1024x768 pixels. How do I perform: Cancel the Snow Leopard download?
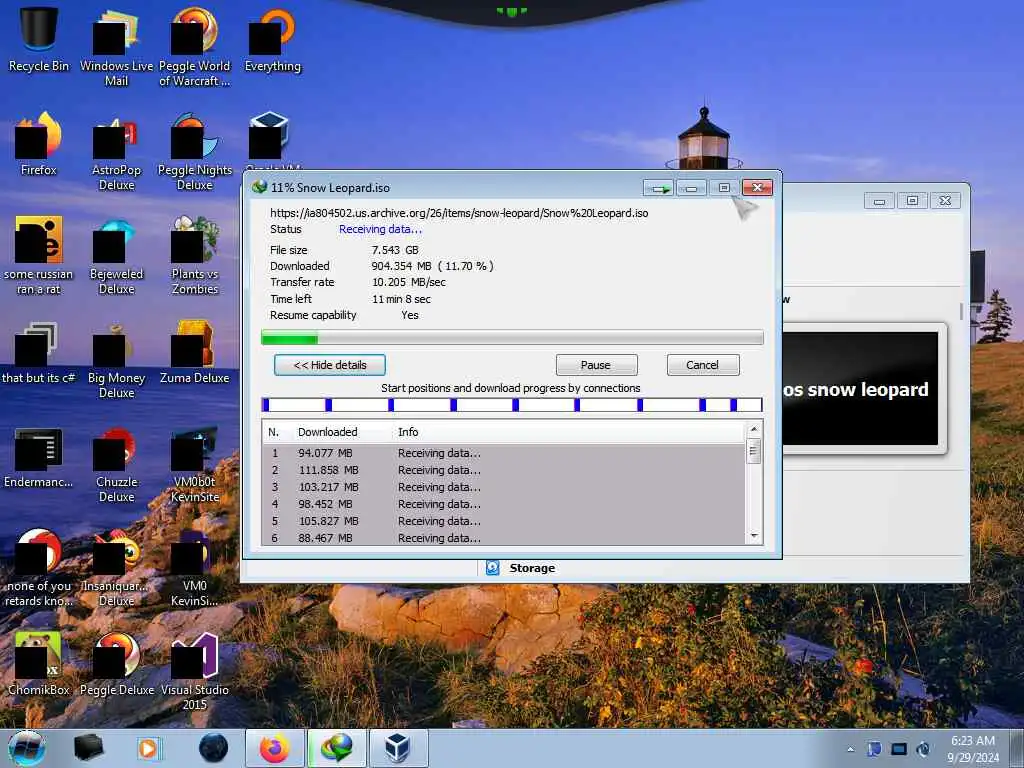703,365
